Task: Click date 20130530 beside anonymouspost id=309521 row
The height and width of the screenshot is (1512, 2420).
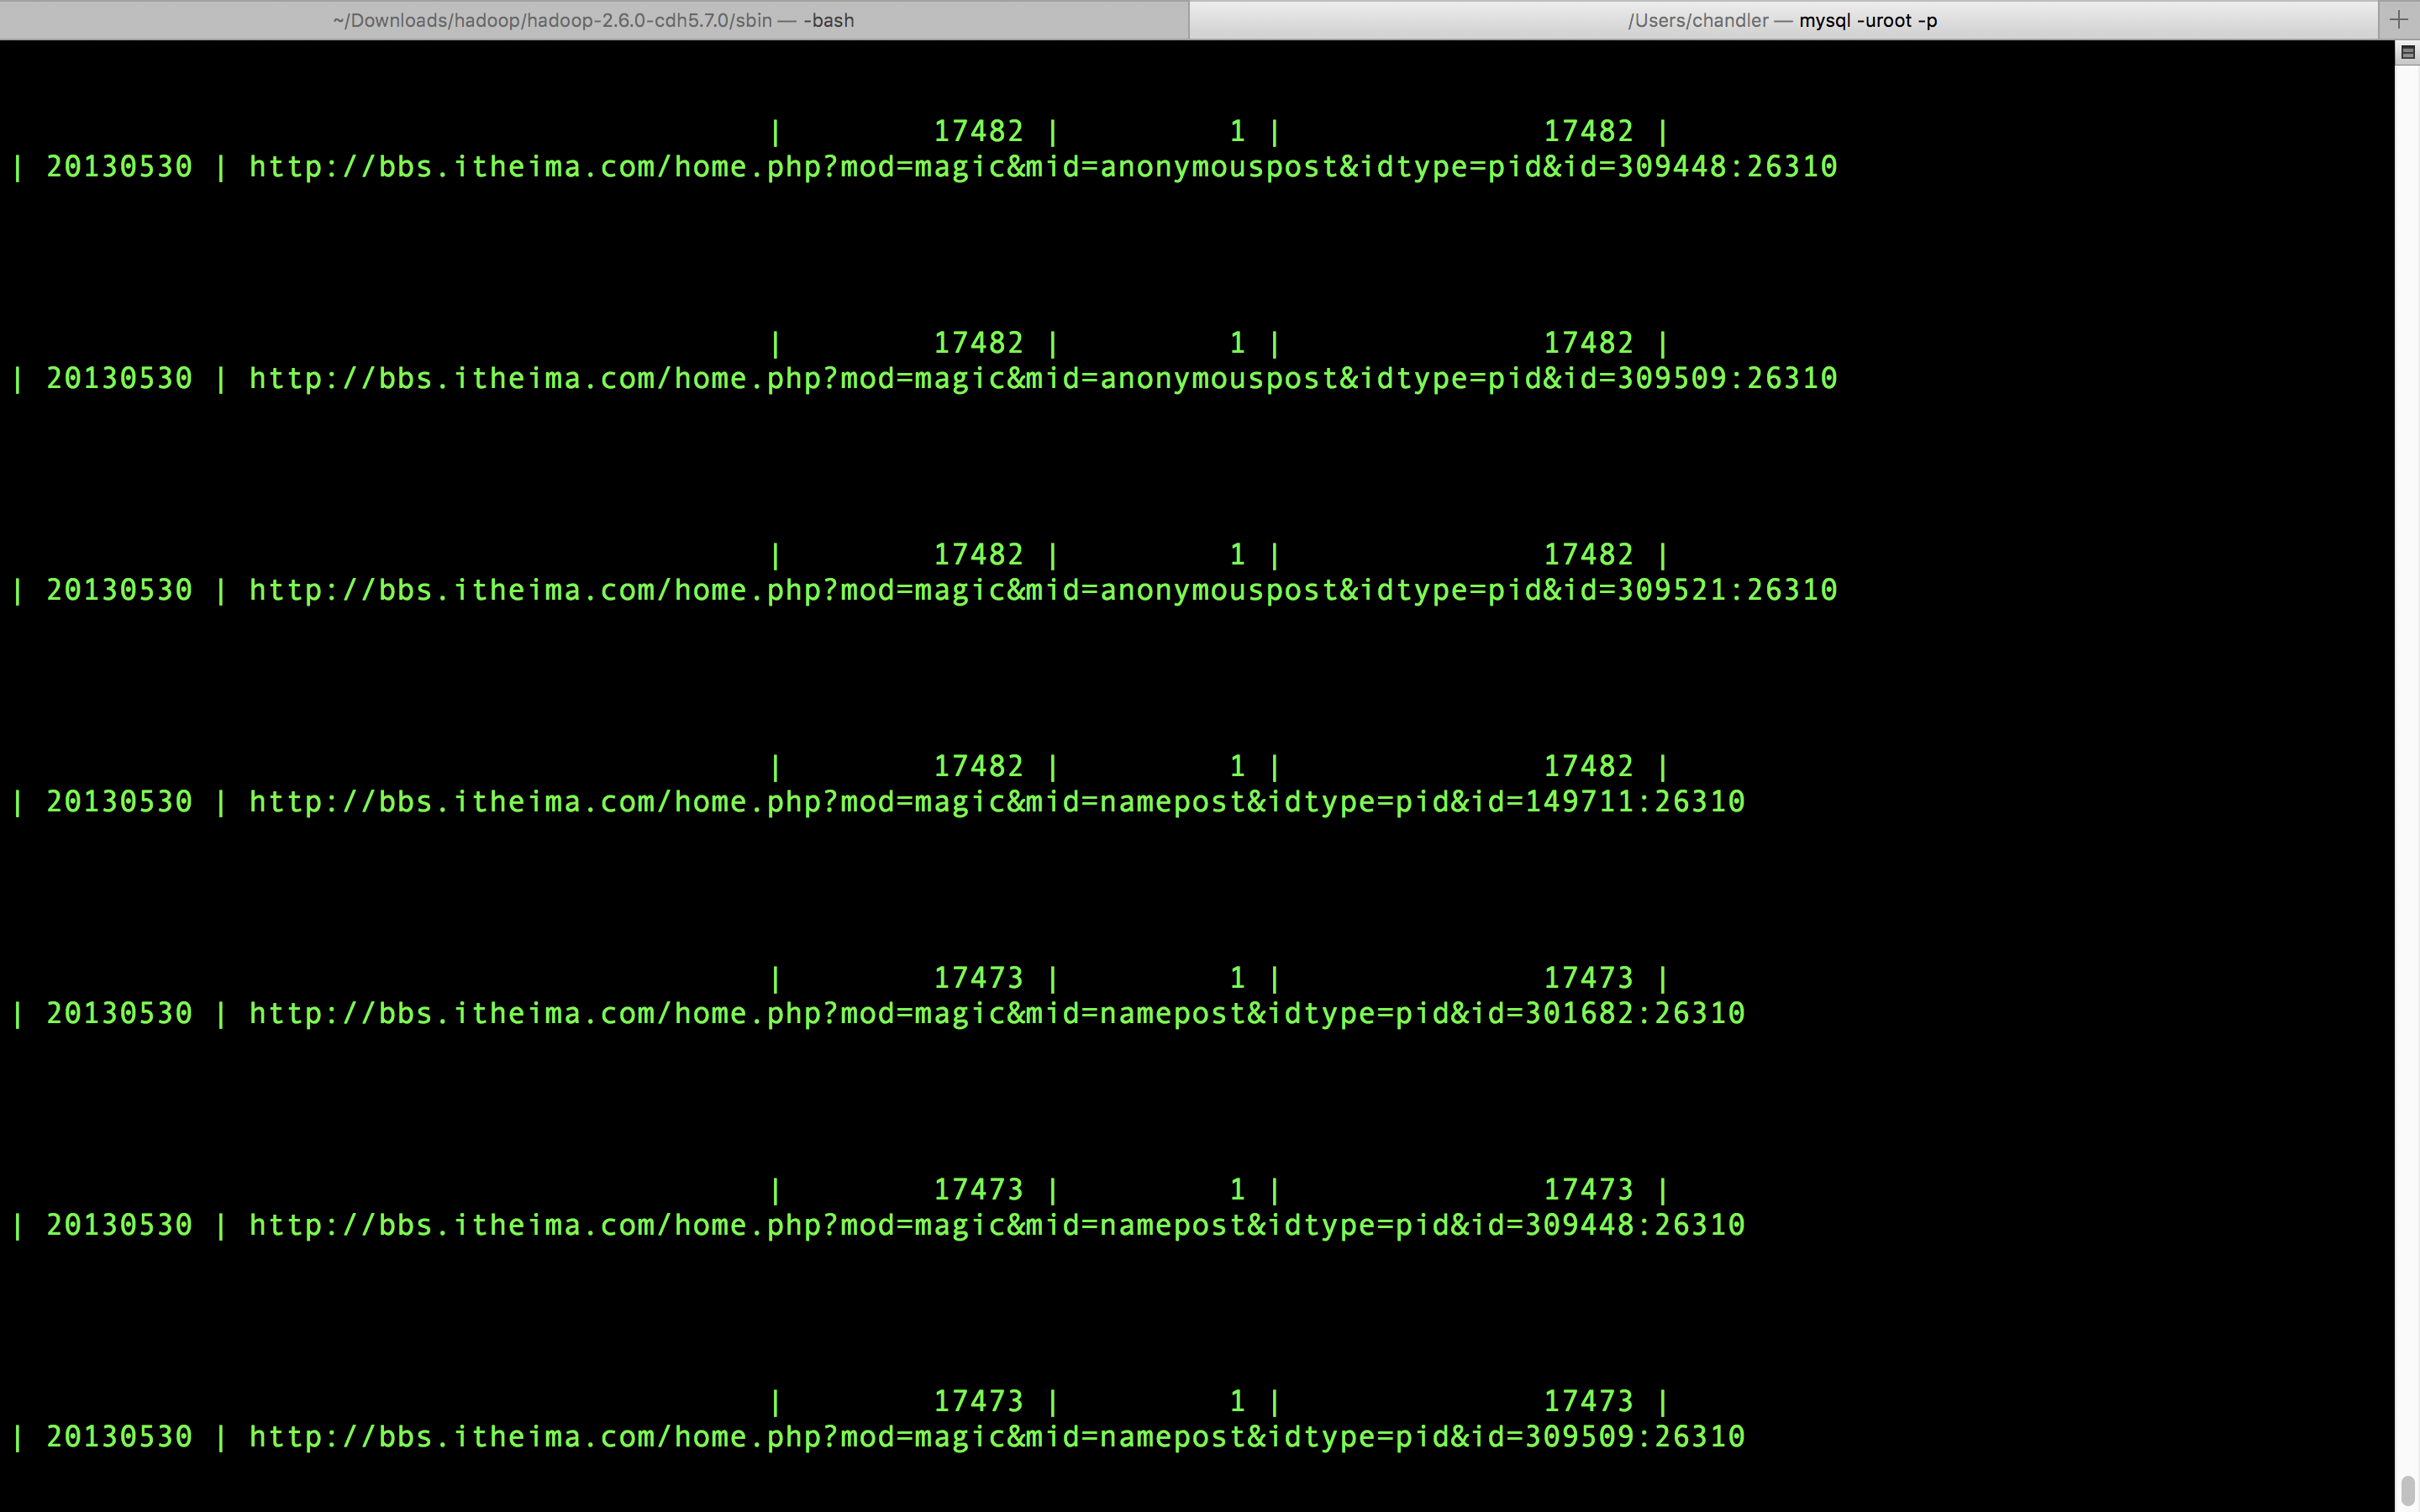Action: point(119,591)
